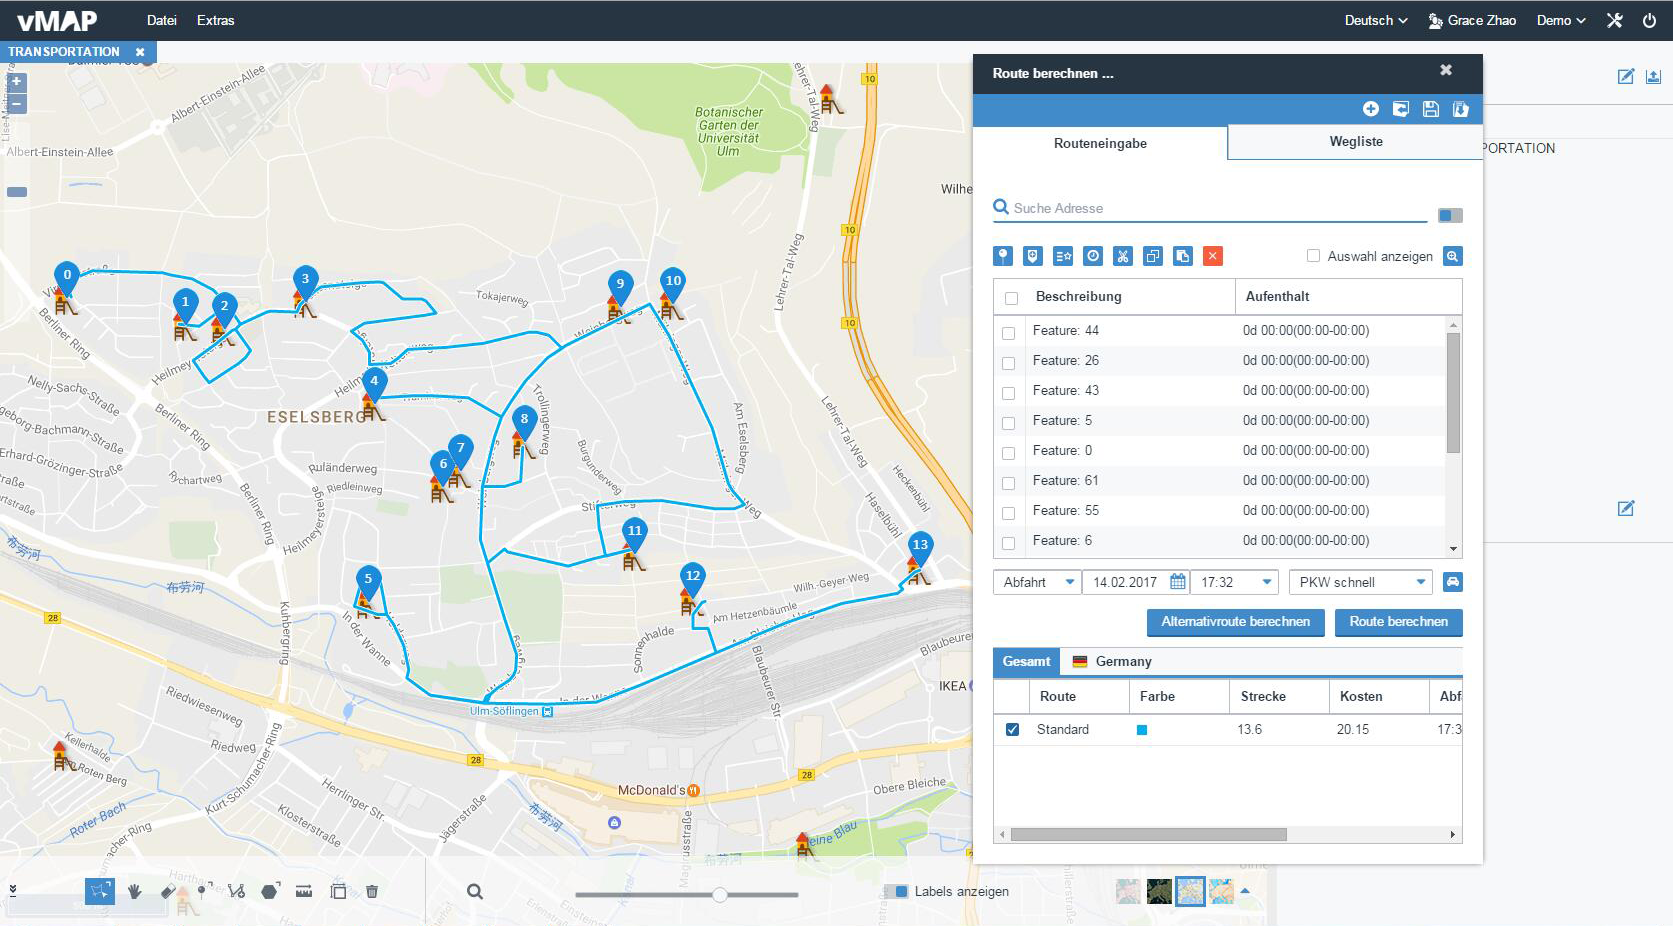Select the Gesamt tab
This screenshot has height=926, width=1673.
pyautogui.click(x=1026, y=661)
